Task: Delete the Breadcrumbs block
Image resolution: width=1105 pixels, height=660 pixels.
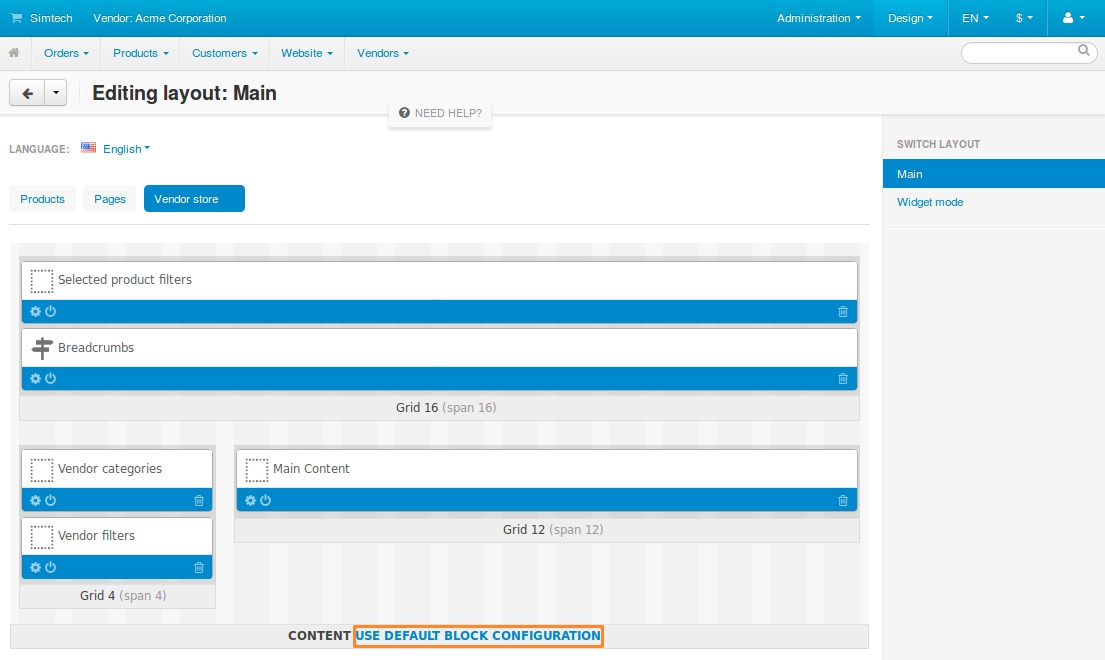Action: (x=843, y=379)
